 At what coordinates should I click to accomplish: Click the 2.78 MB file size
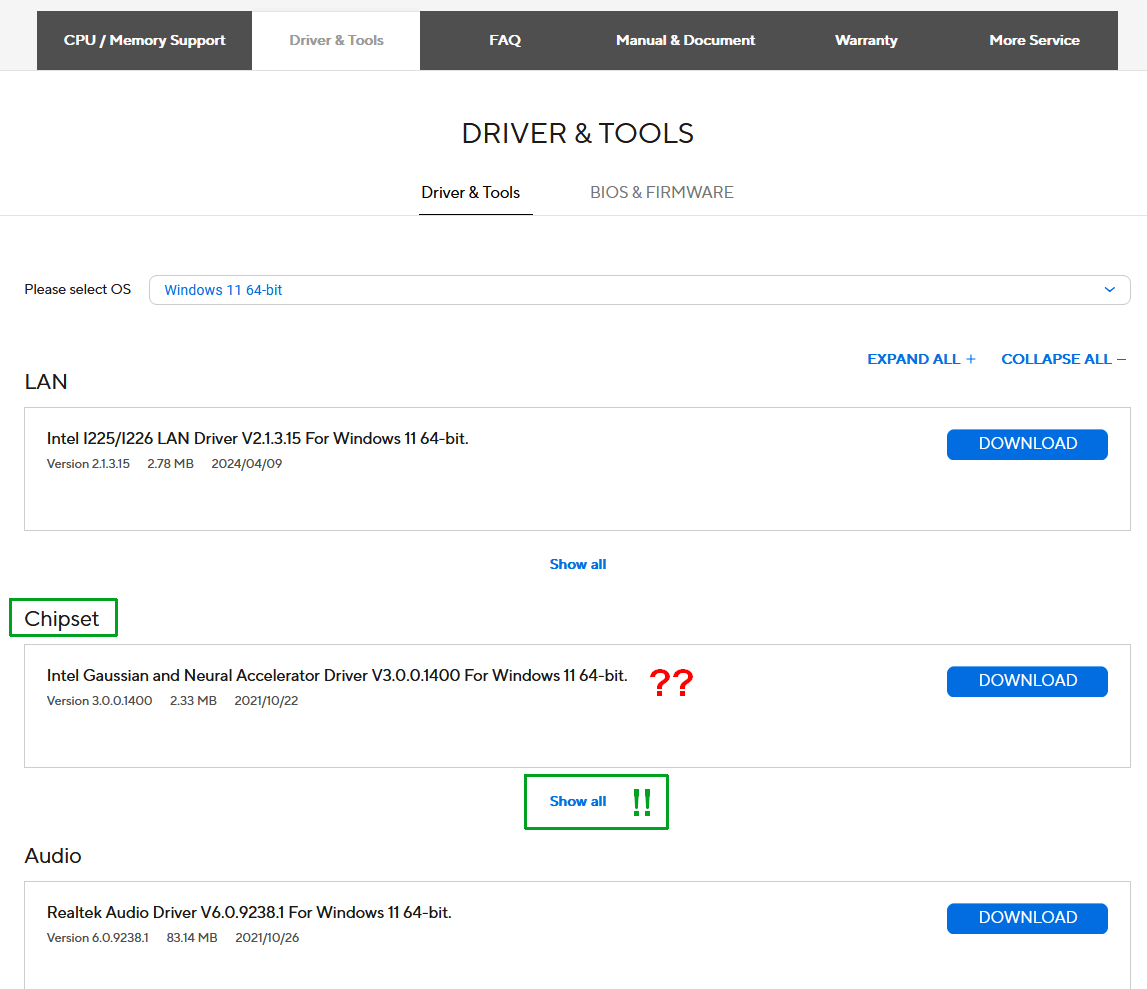[x=170, y=464]
